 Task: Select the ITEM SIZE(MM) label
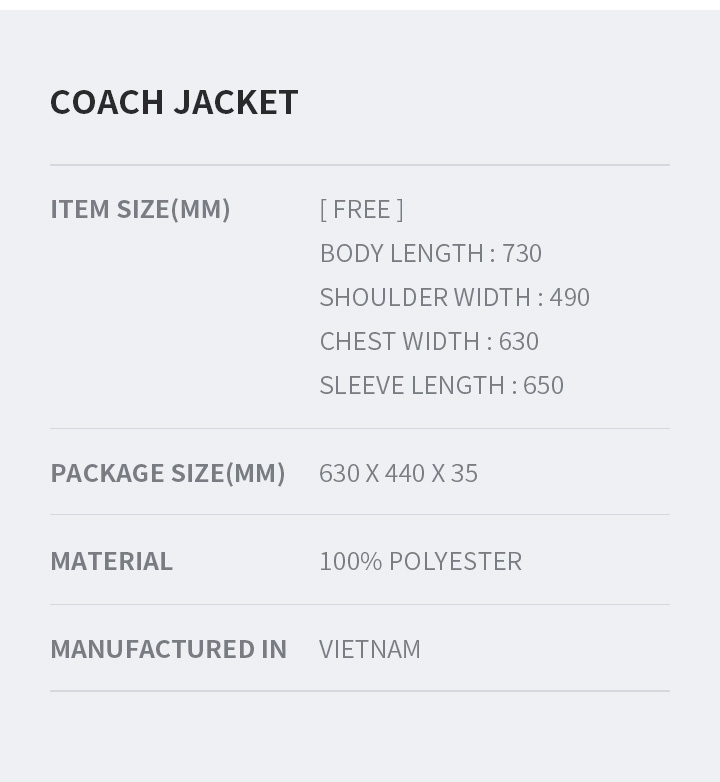140,209
